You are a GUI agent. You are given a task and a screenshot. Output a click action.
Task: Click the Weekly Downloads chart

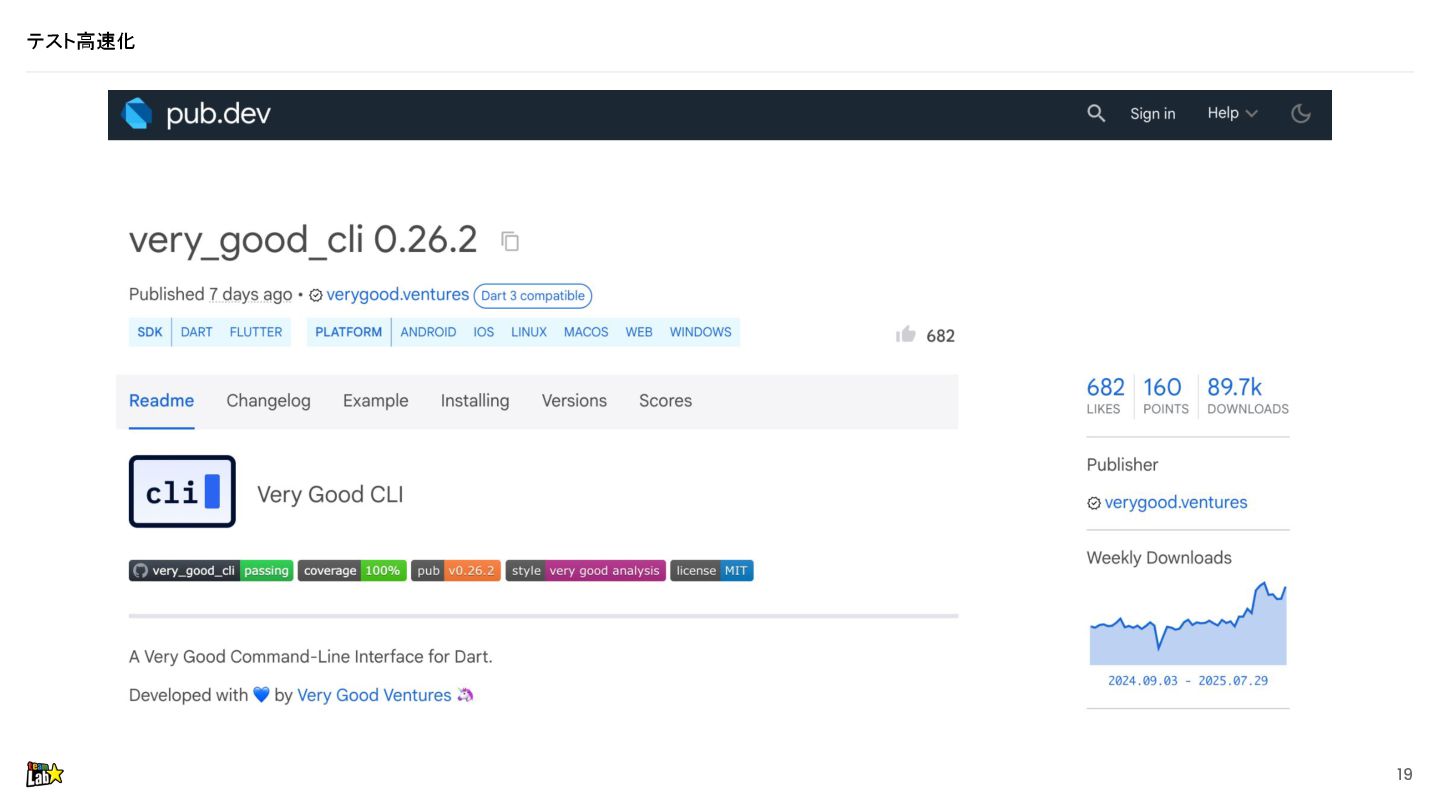pos(1188,623)
